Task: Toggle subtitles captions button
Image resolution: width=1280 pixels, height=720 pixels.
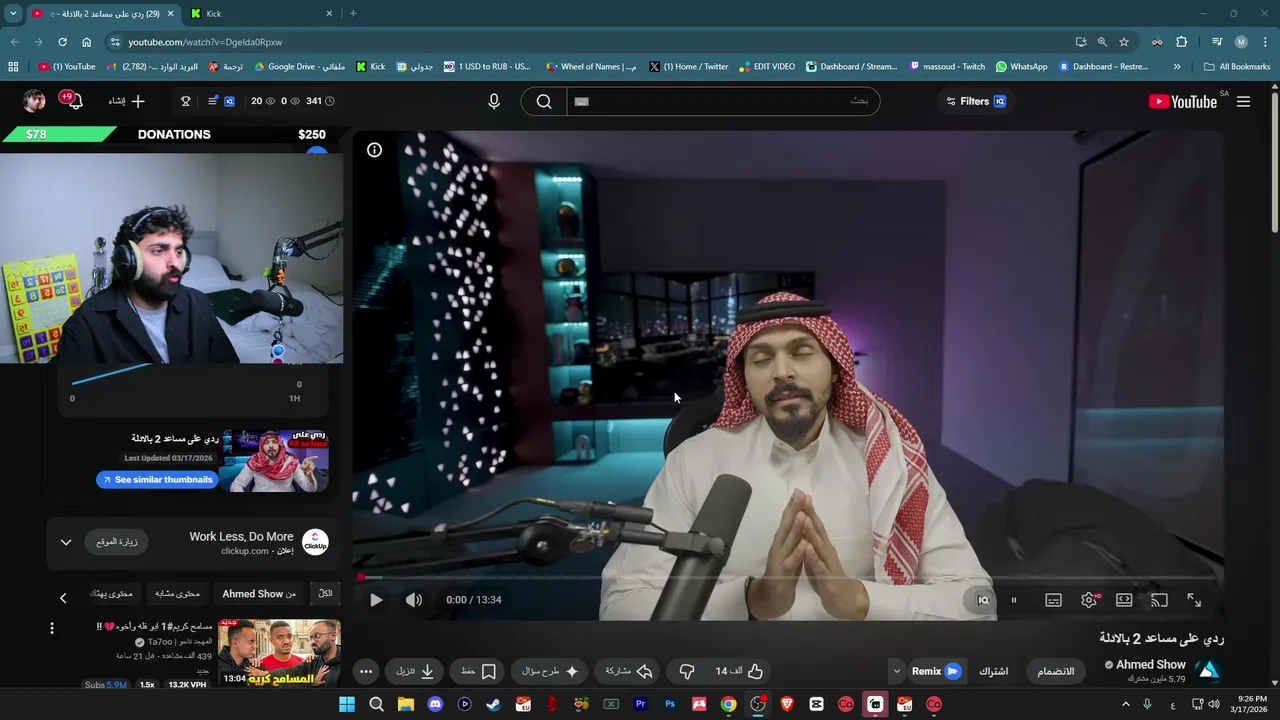Action: pyautogui.click(x=1053, y=600)
